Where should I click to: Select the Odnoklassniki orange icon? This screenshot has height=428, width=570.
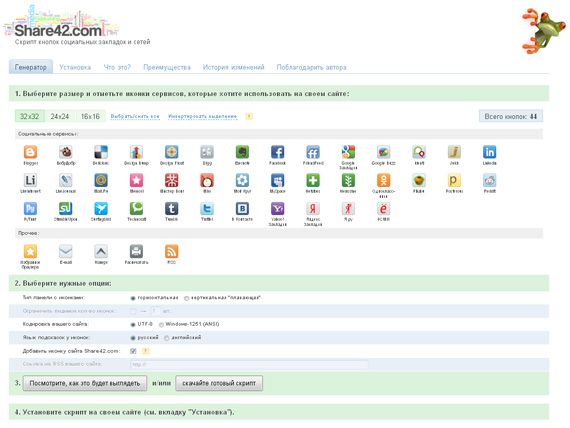coord(384,180)
